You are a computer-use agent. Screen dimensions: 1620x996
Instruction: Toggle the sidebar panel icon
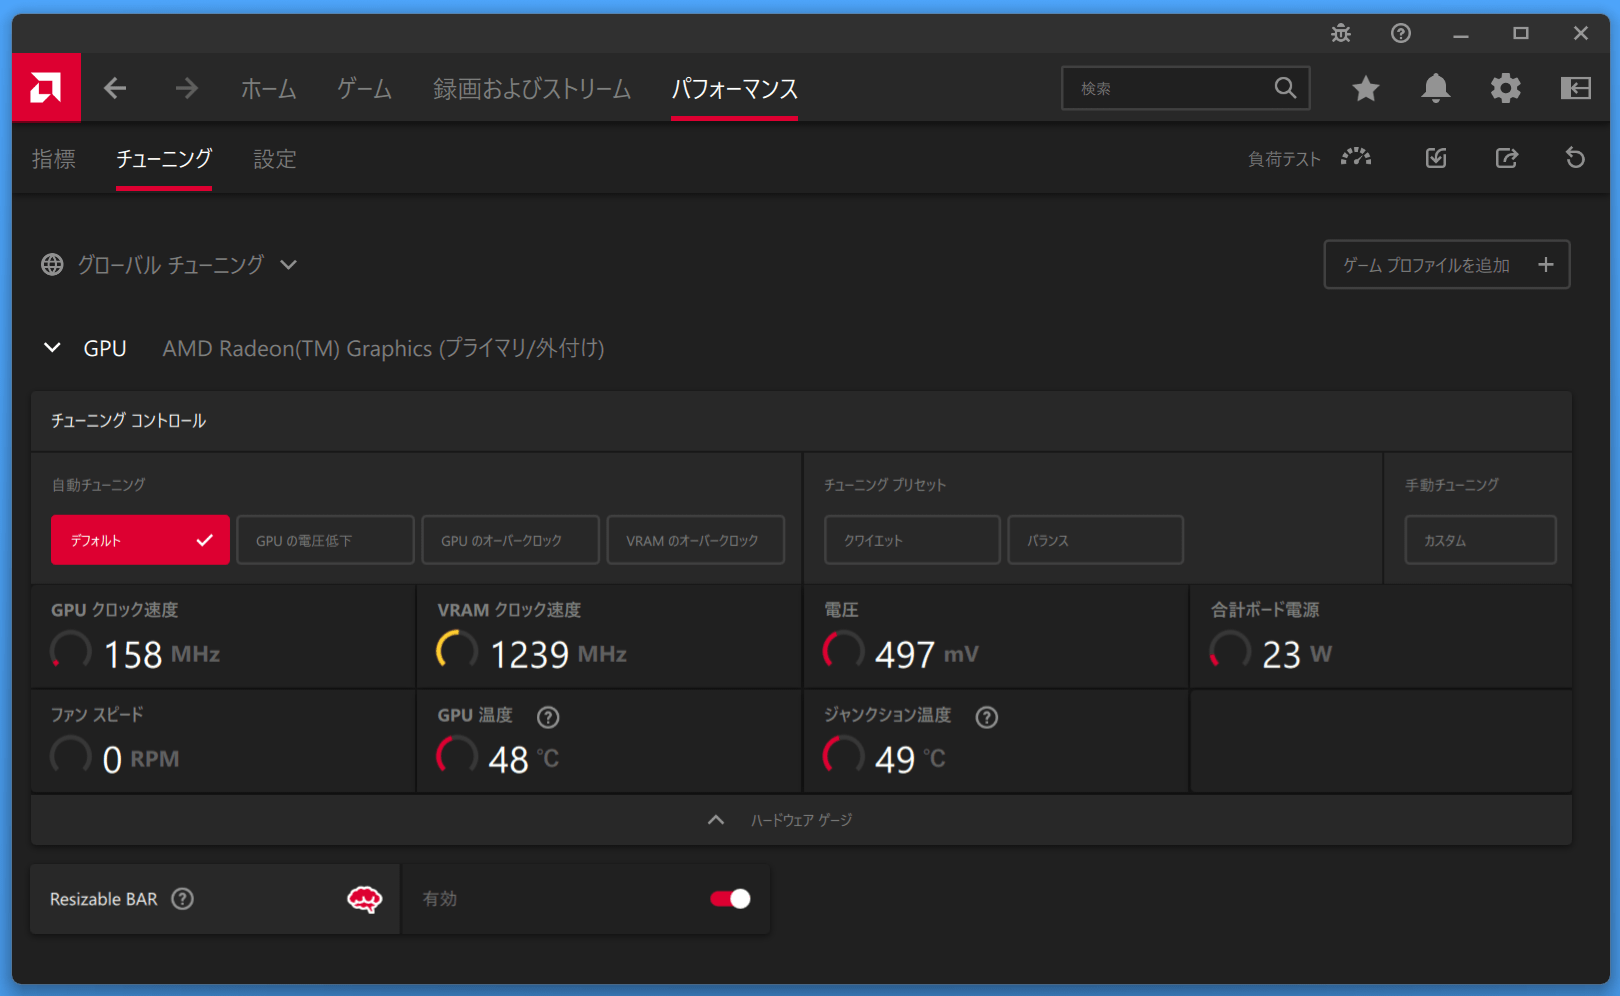(1576, 88)
